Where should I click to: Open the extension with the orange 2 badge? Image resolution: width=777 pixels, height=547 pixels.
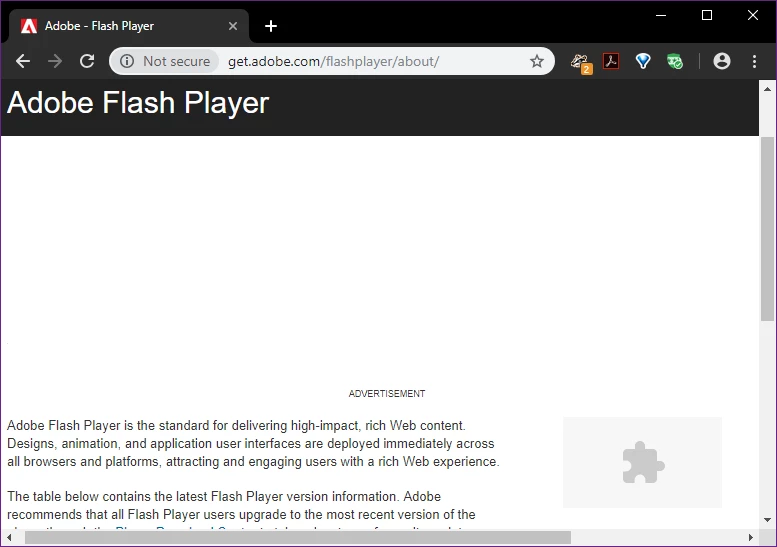(580, 62)
